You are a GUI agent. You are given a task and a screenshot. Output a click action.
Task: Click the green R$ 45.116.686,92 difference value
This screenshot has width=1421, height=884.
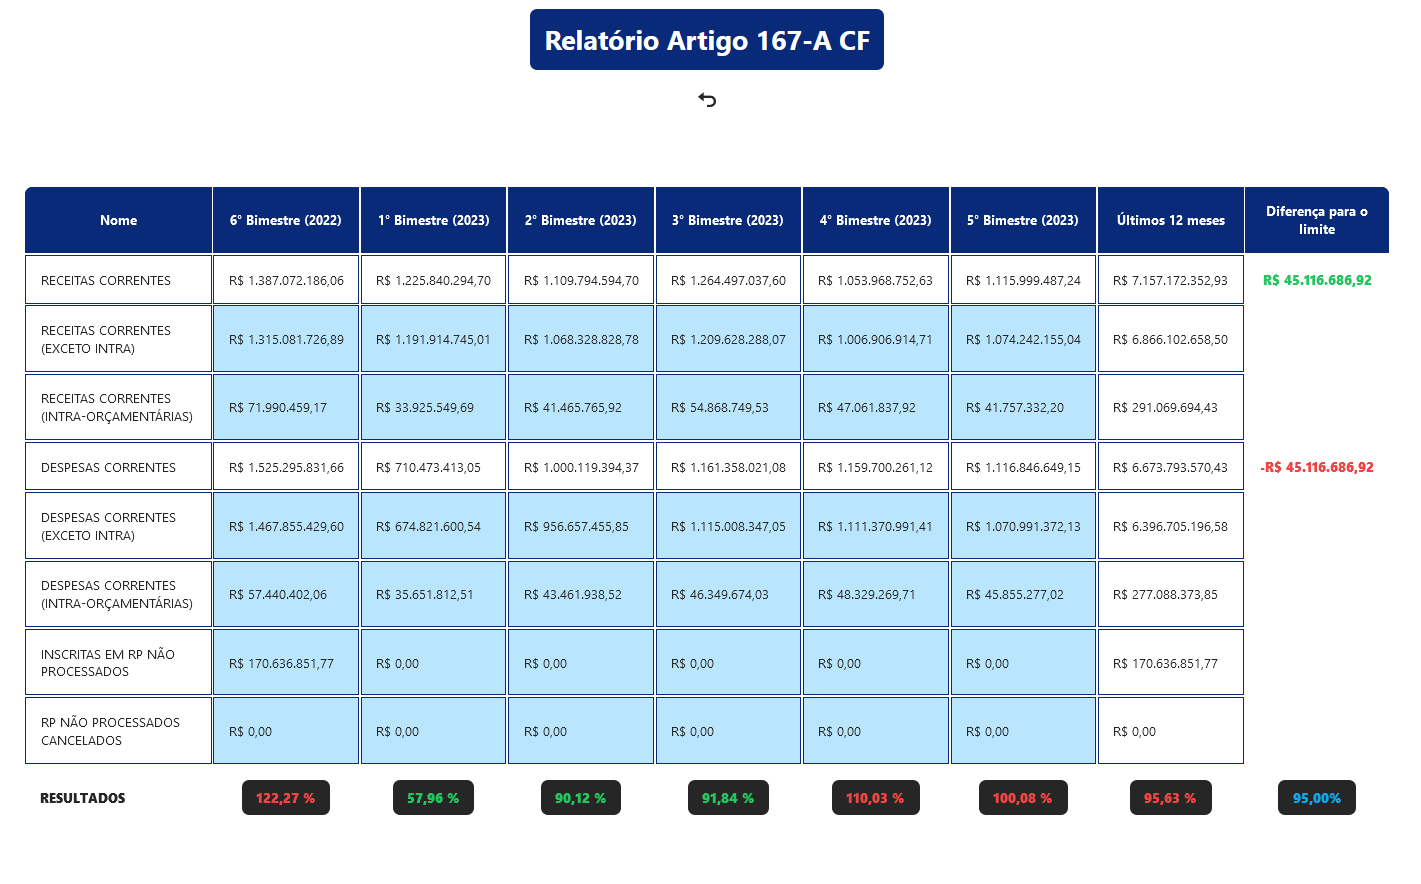tap(1317, 280)
